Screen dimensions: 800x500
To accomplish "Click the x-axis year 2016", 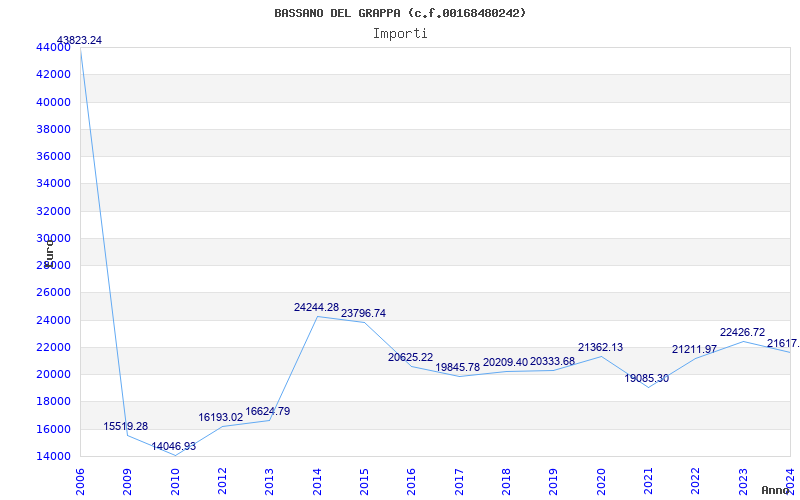I will tap(411, 482).
